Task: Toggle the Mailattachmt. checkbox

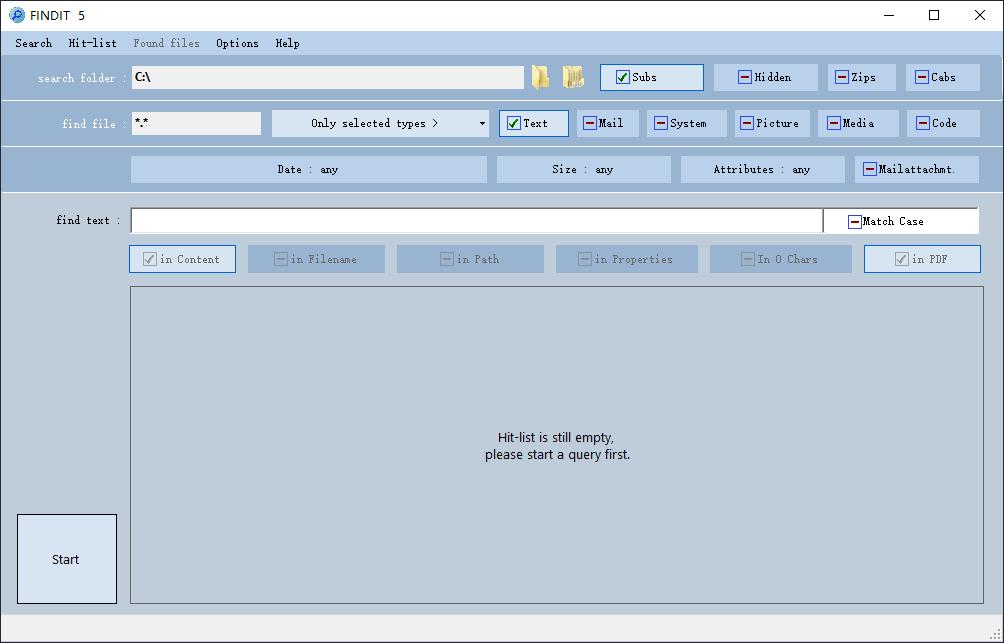Action: tap(916, 170)
